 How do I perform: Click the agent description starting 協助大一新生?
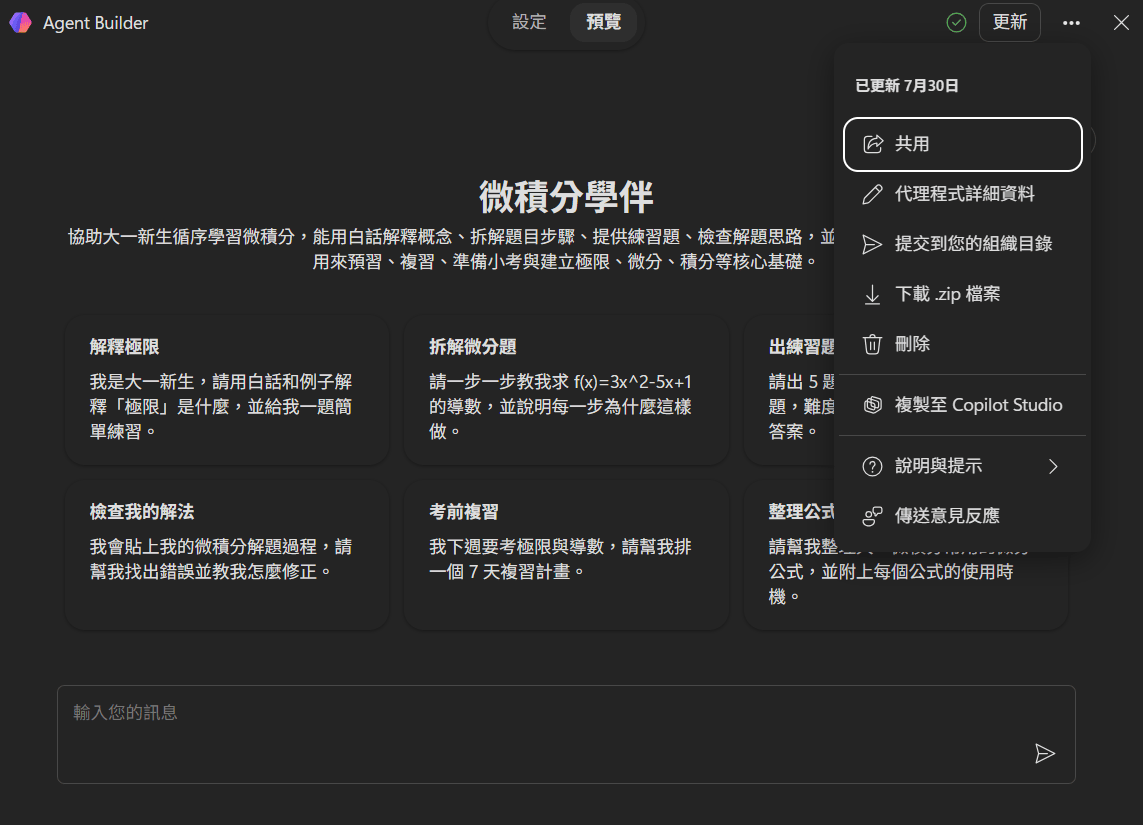[x=452, y=249]
